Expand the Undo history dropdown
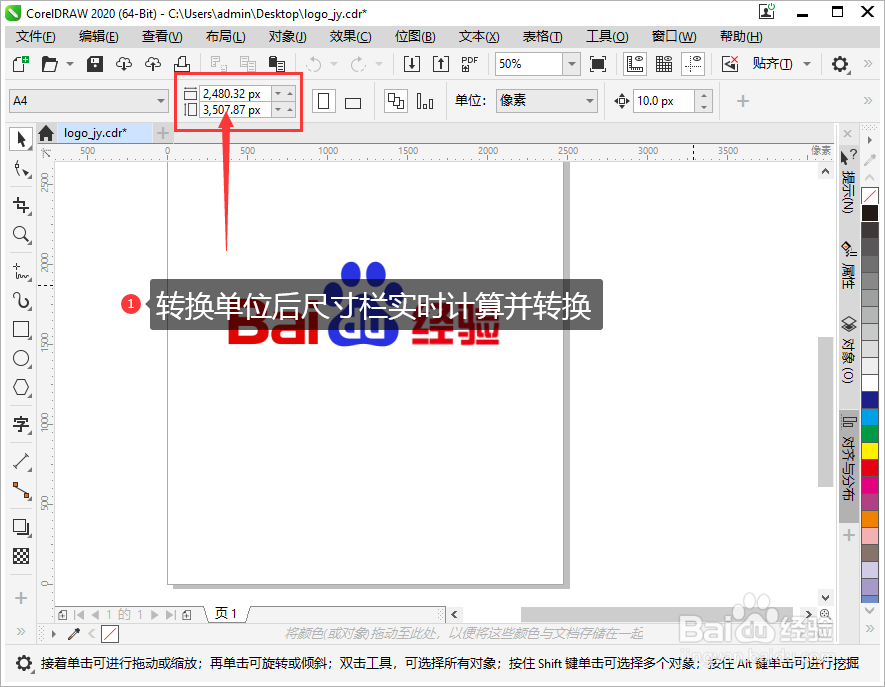The height and width of the screenshot is (687, 885). tap(334, 64)
